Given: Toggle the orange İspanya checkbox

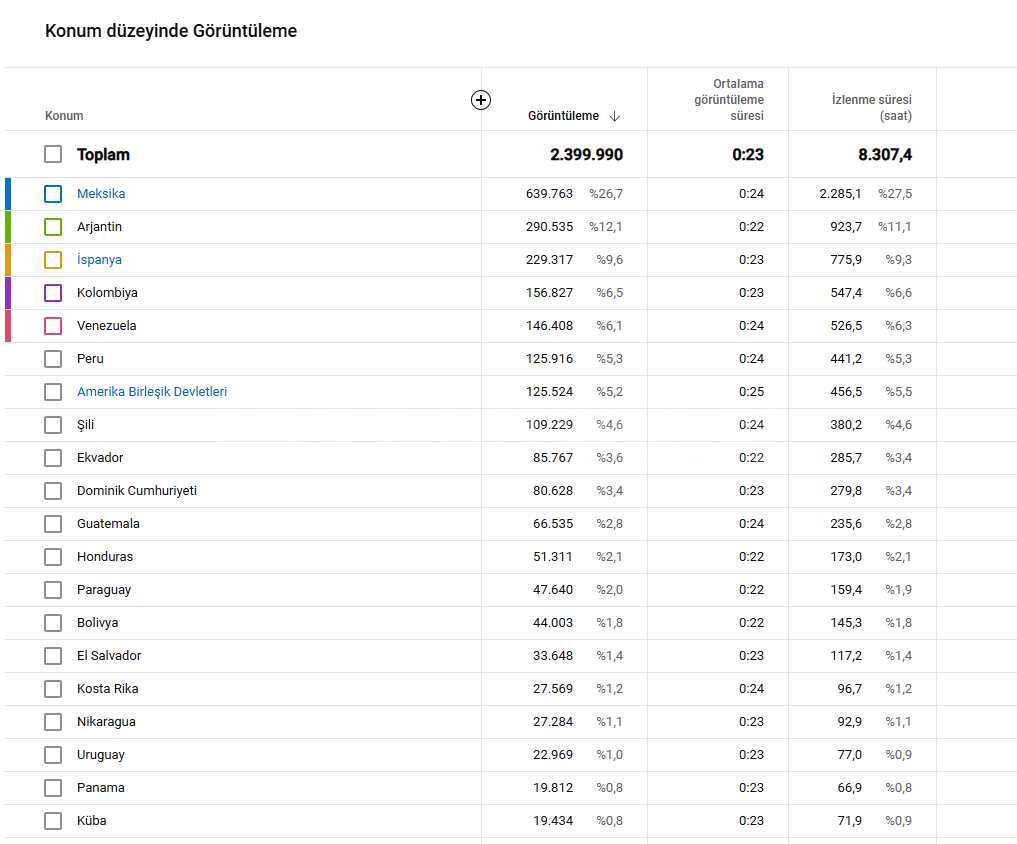Looking at the screenshot, I should click(x=53, y=260).
